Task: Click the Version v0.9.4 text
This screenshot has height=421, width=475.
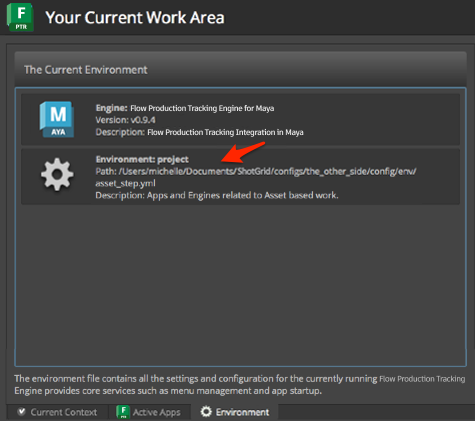Action: 125,120
